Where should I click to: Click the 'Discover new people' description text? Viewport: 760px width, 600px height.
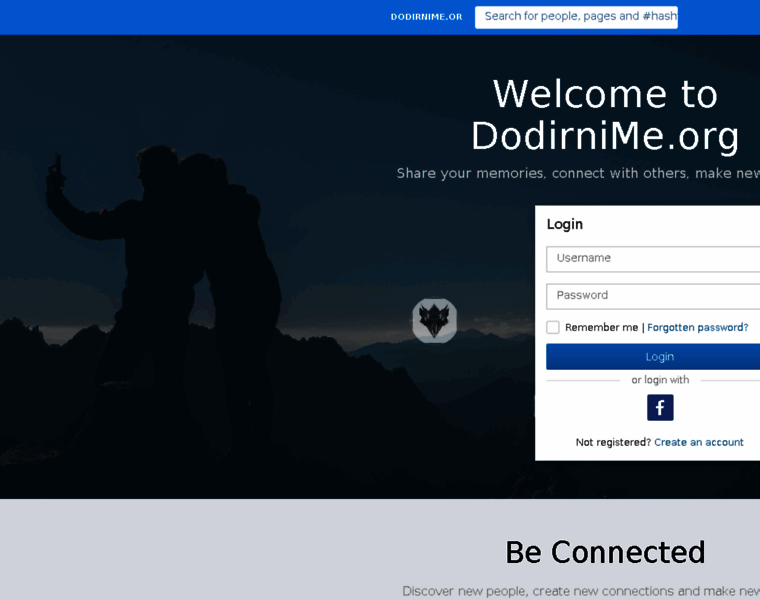tap(581, 591)
